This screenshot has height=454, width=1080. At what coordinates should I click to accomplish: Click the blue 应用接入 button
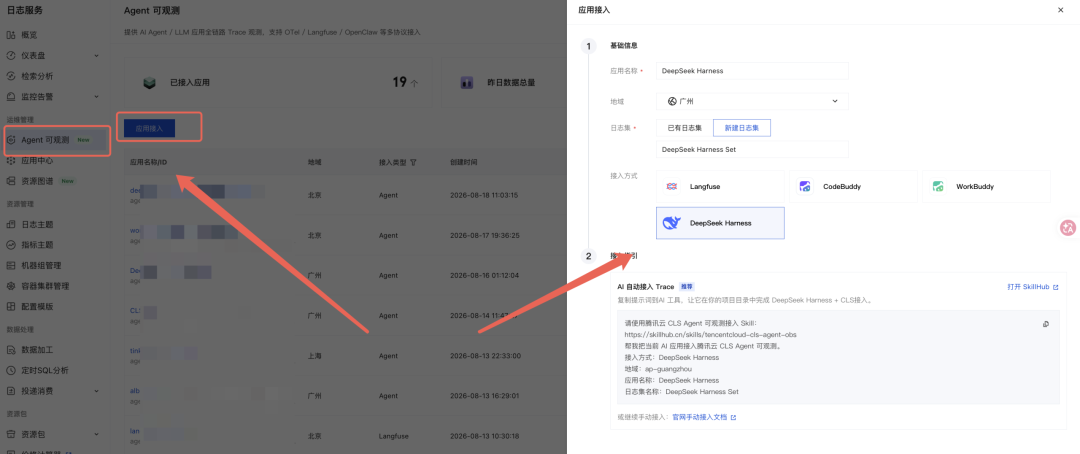pyautogui.click(x=149, y=128)
